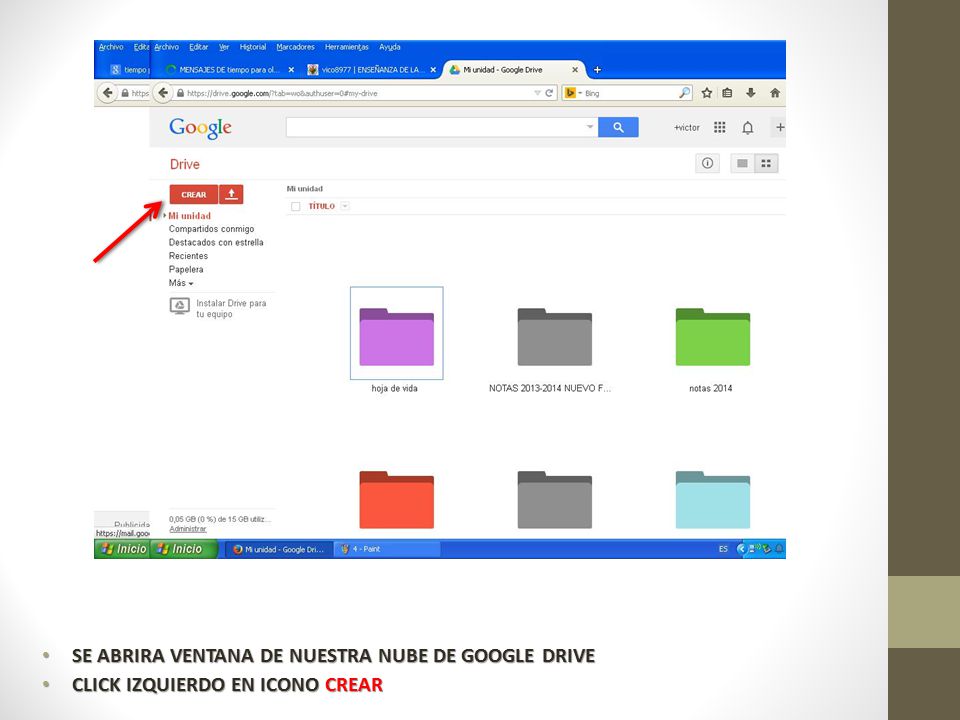Select Mi unidad in the sidebar
Screen dimensions: 960x720
click(x=190, y=216)
